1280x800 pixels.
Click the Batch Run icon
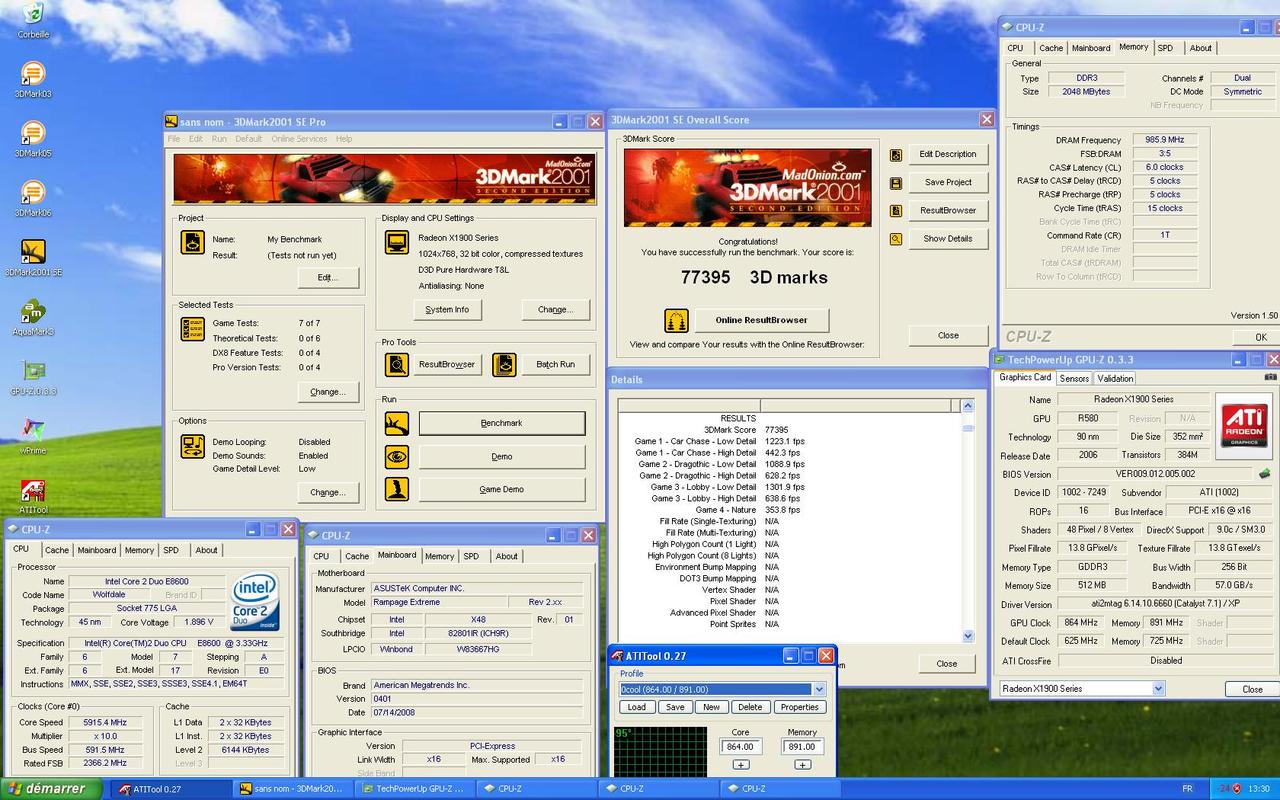click(x=504, y=364)
